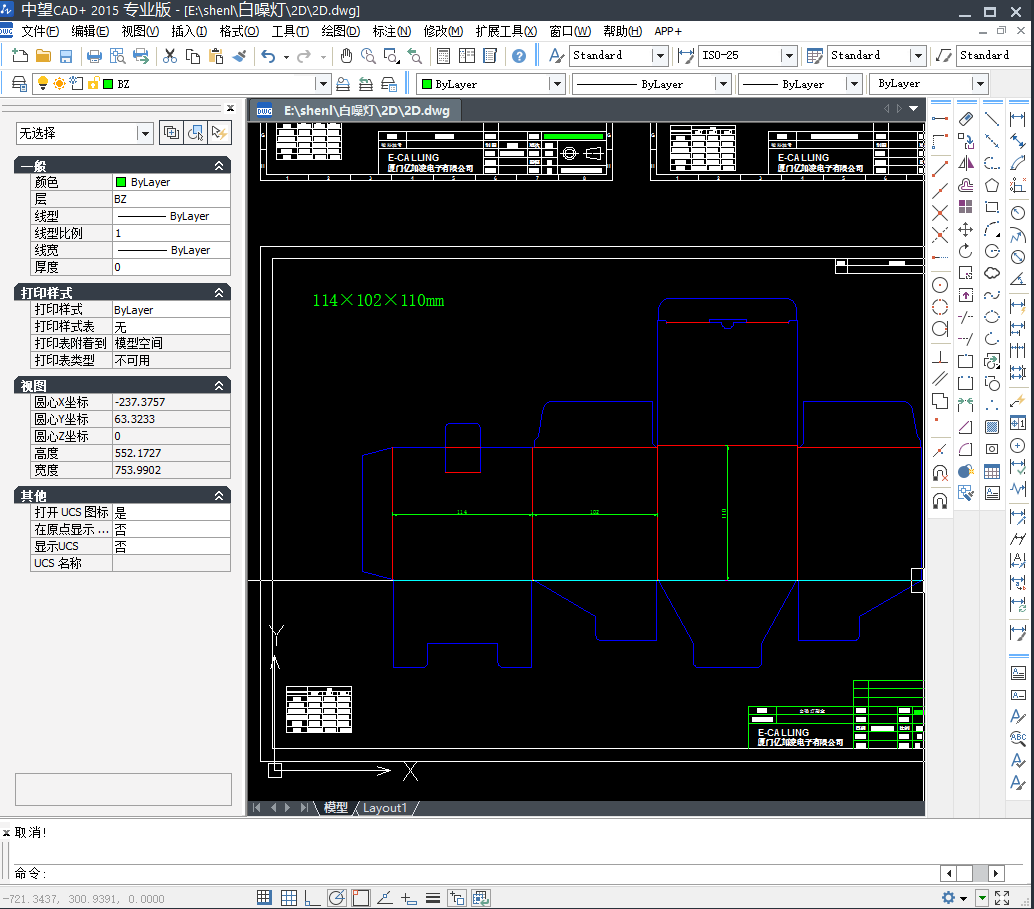Open the Layer Properties Manager icon
Viewport: 1034px width, 909px height.
[18, 84]
